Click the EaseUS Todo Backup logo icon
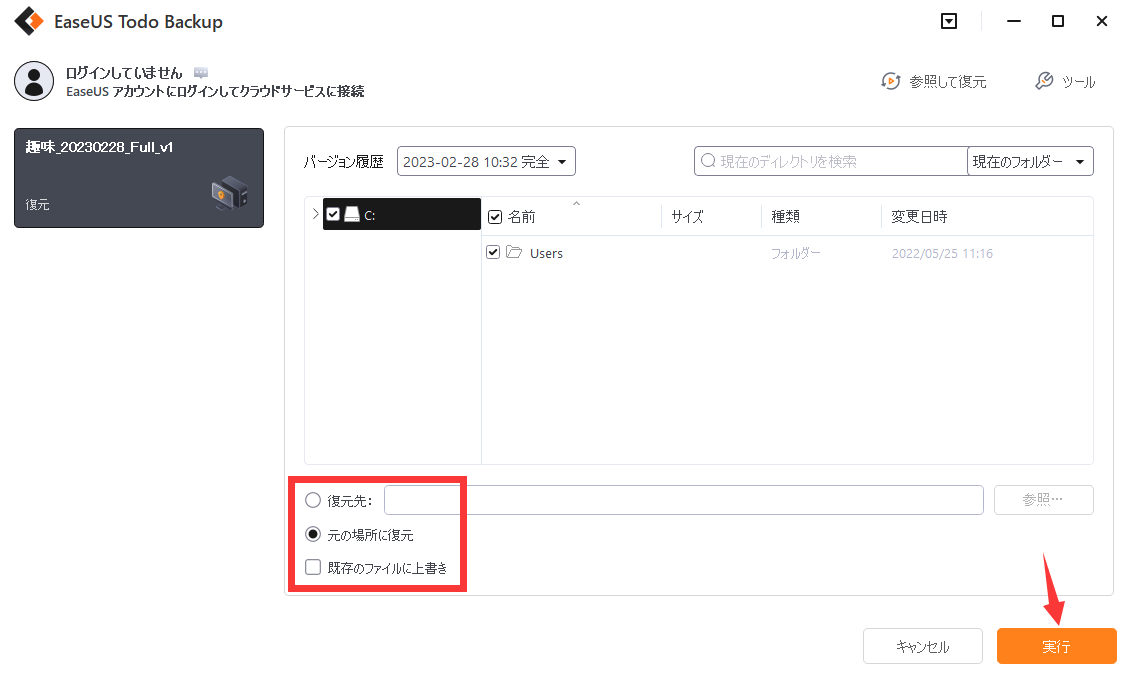1126x687 pixels. pos(28,21)
